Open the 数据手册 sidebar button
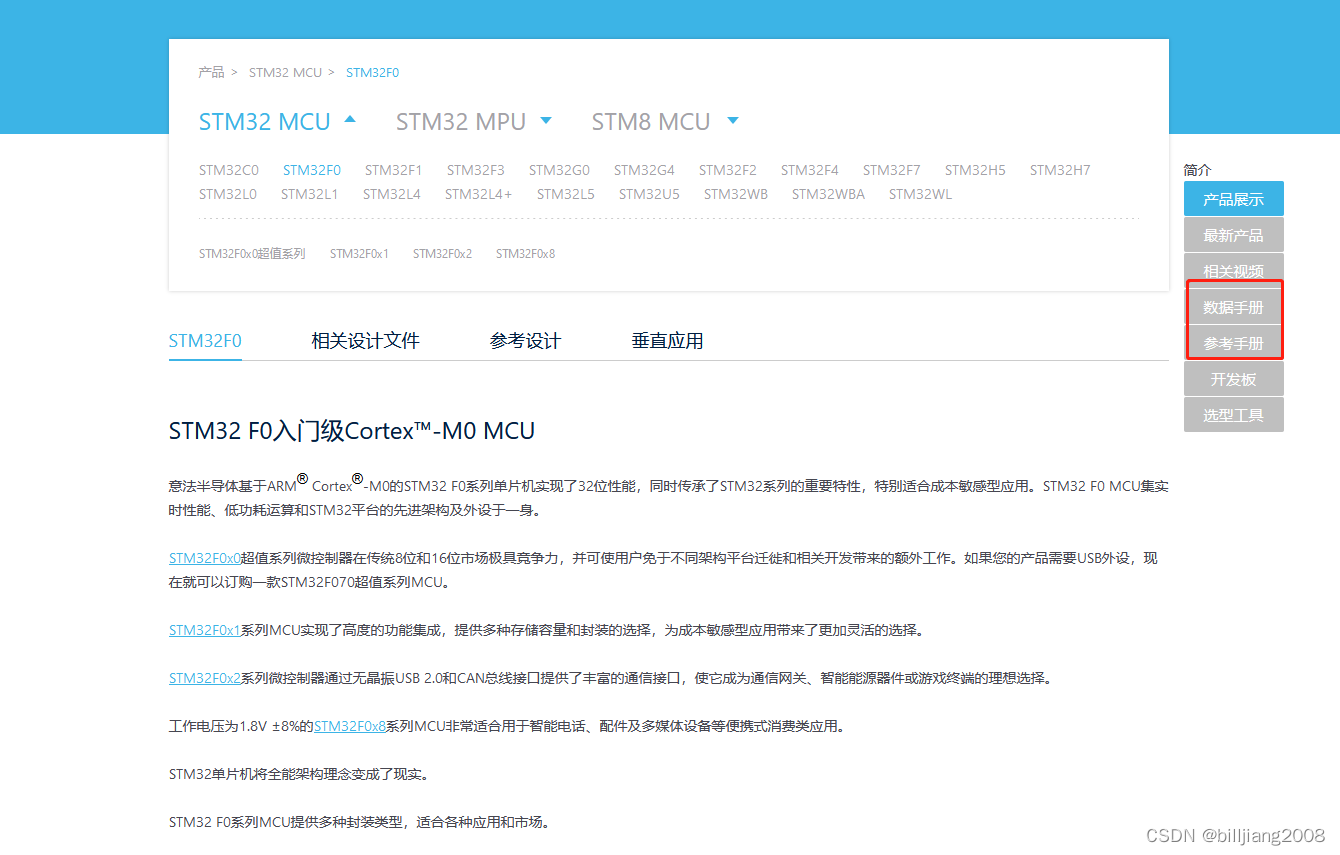 coord(1233,306)
